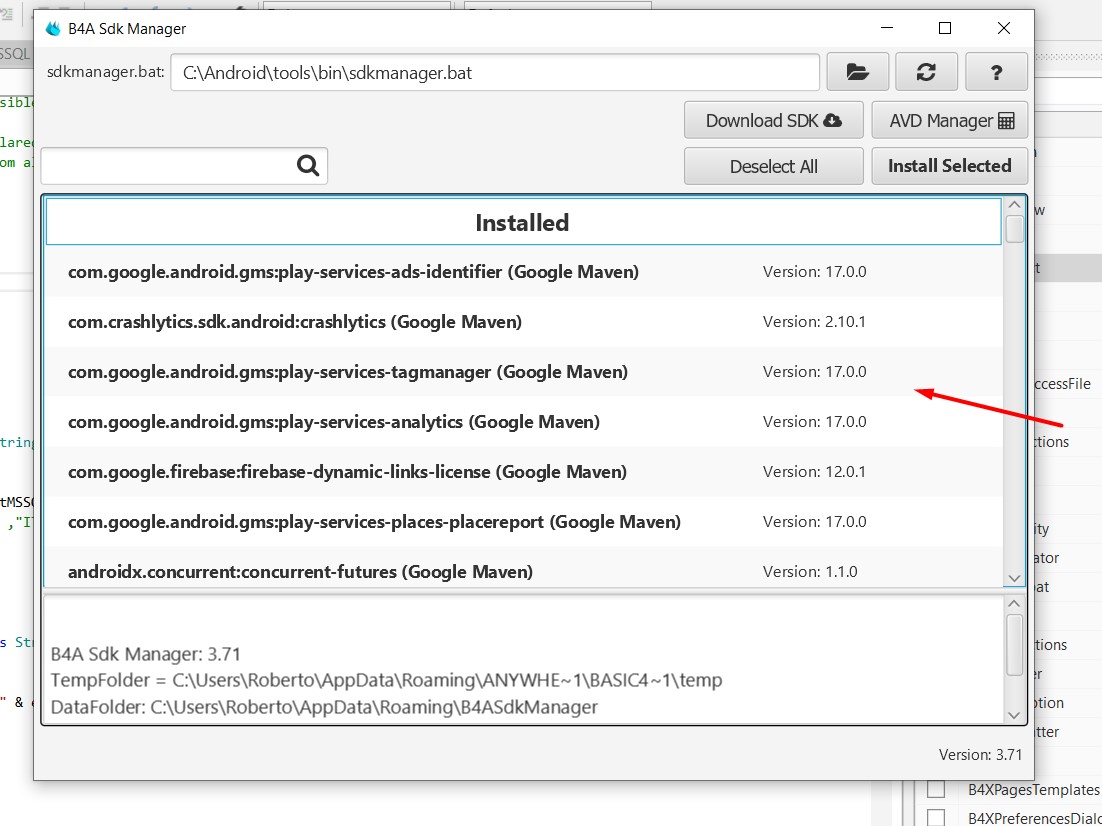Viewport: 1102px width, 826px height.
Task: Open folder browser for sdkmanager.bat path
Action: (x=857, y=72)
